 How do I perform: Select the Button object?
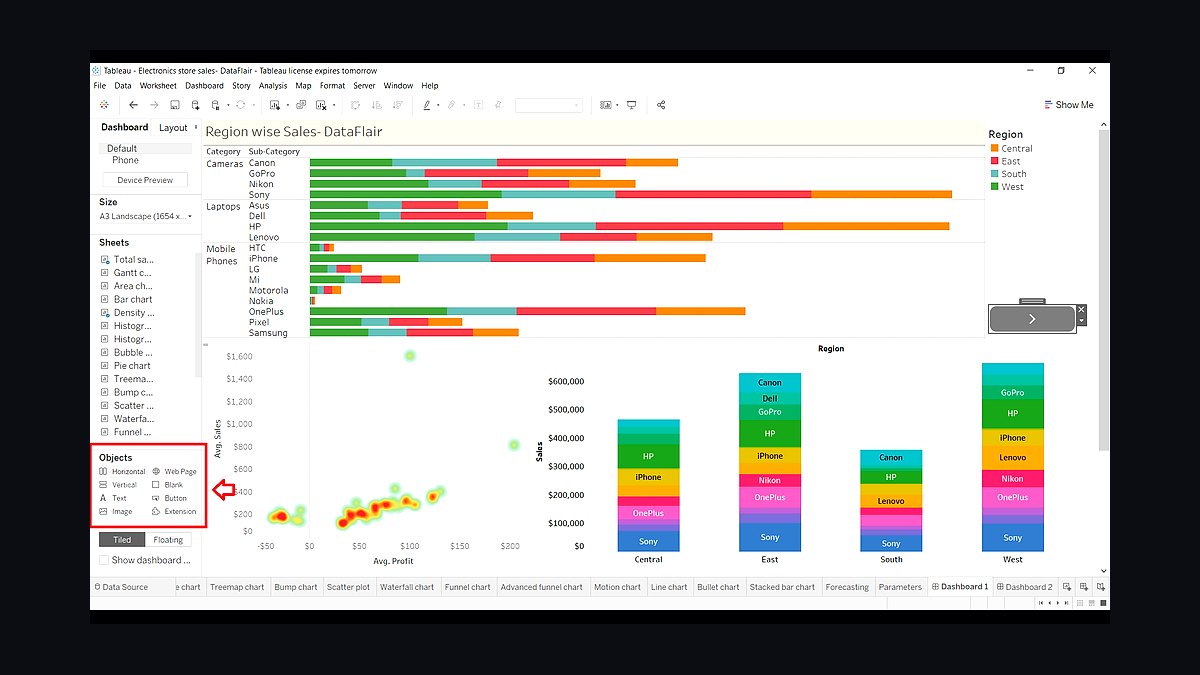[x=169, y=498]
